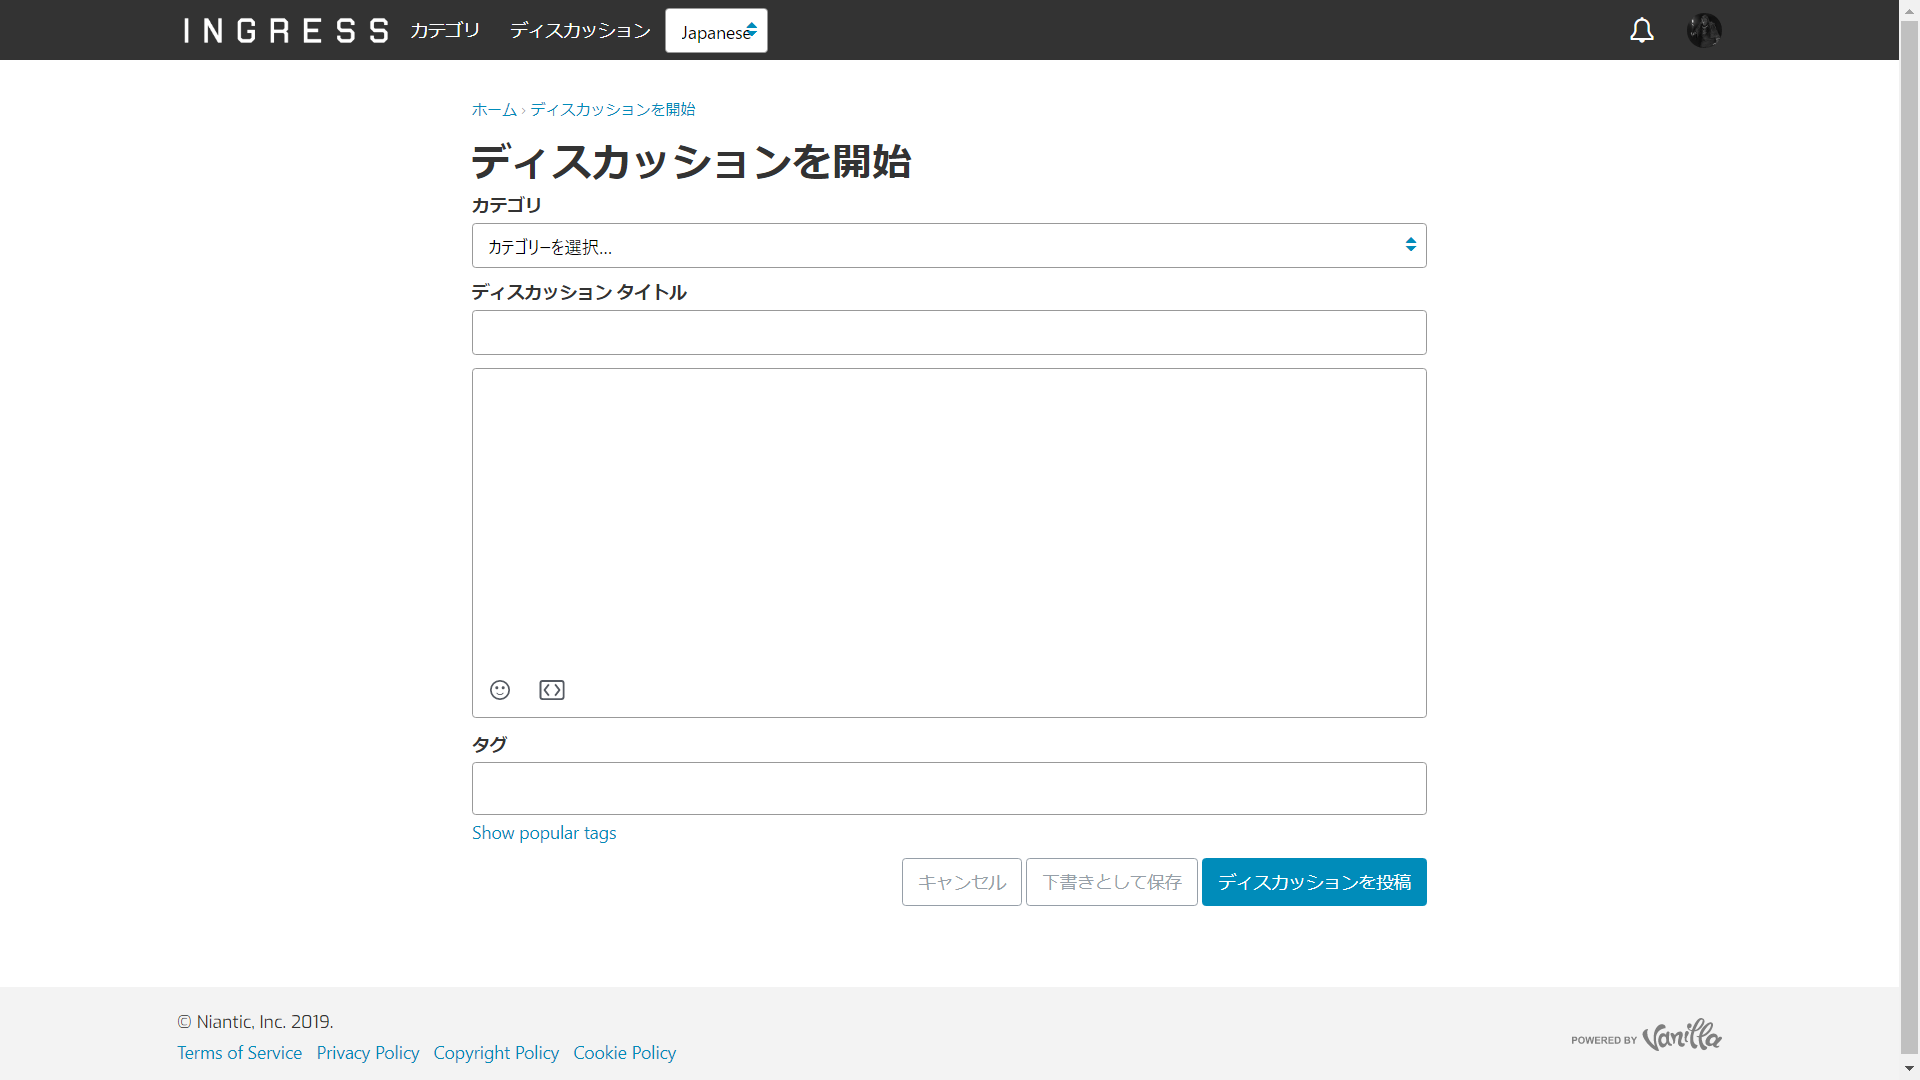The height and width of the screenshot is (1080, 1920).
Task: Insert a code block using the editor icon
Action: (x=552, y=690)
